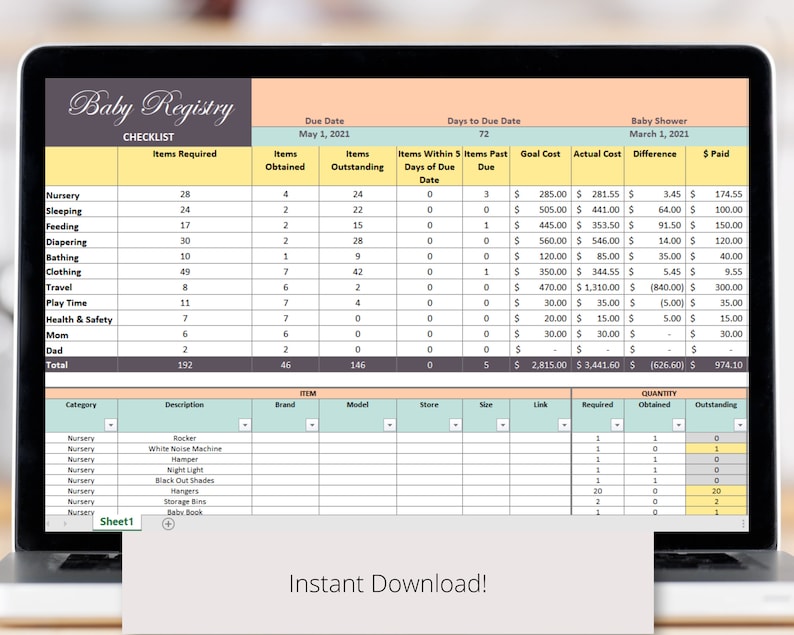The height and width of the screenshot is (635, 794).
Task: Click total actual cost 3,441.60
Action: [598, 365]
